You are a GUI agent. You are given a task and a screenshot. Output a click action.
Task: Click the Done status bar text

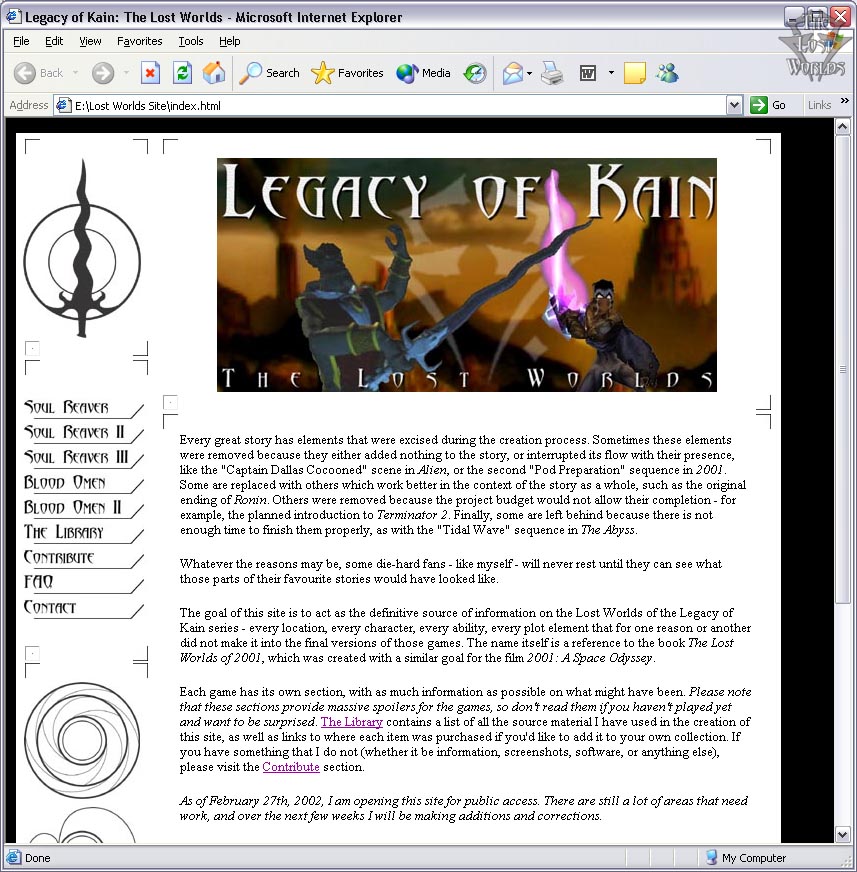38,858
